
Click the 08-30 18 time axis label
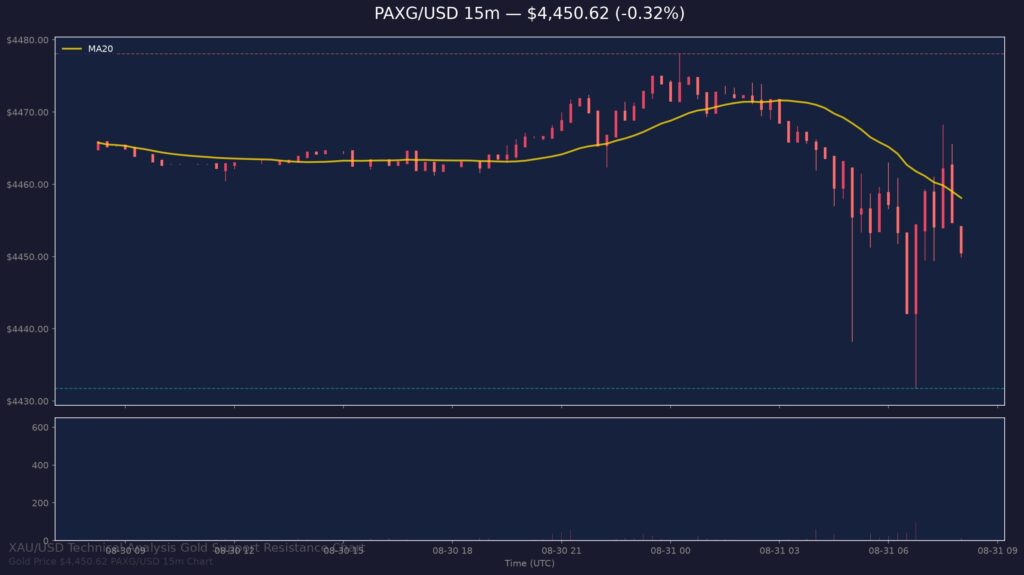point(452,551)
